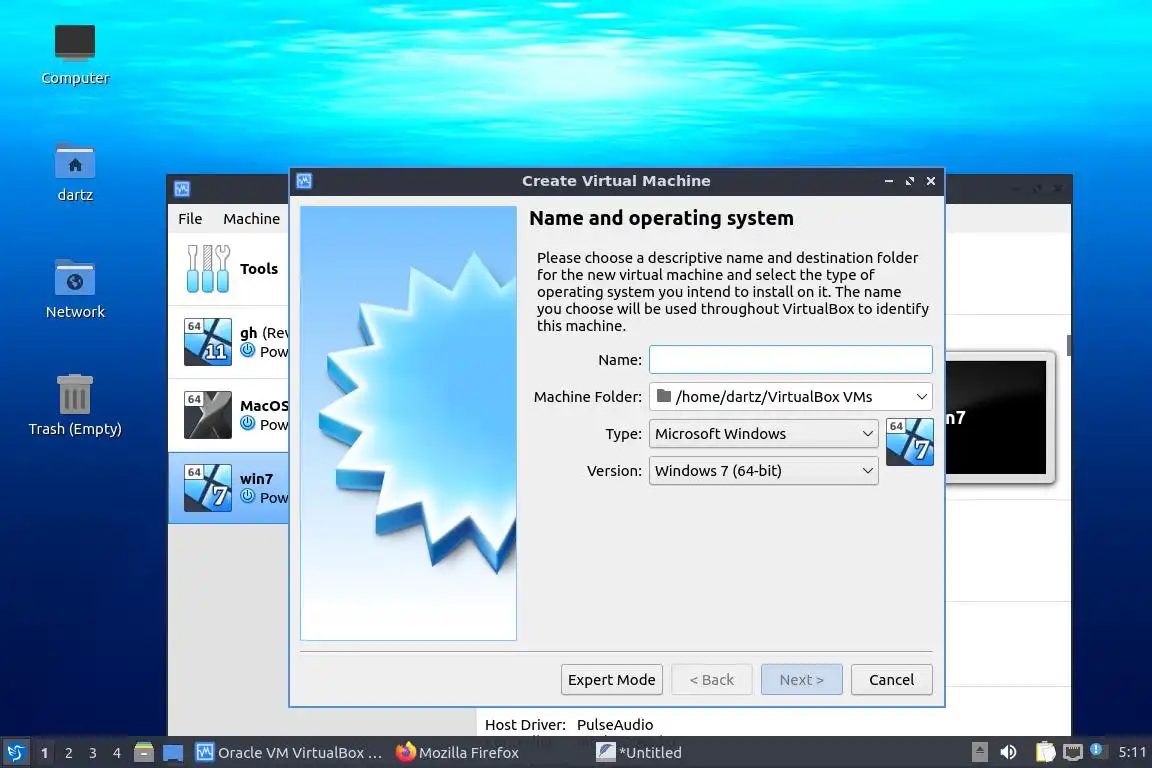Open the Trash (Empty) desktop icon

coord(75,406)
